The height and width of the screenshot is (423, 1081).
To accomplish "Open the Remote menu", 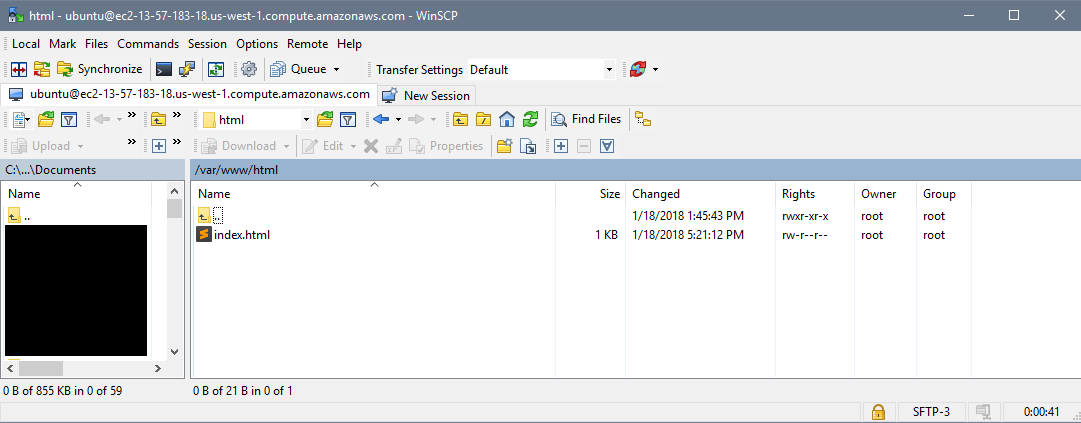I will click(307, 43).
